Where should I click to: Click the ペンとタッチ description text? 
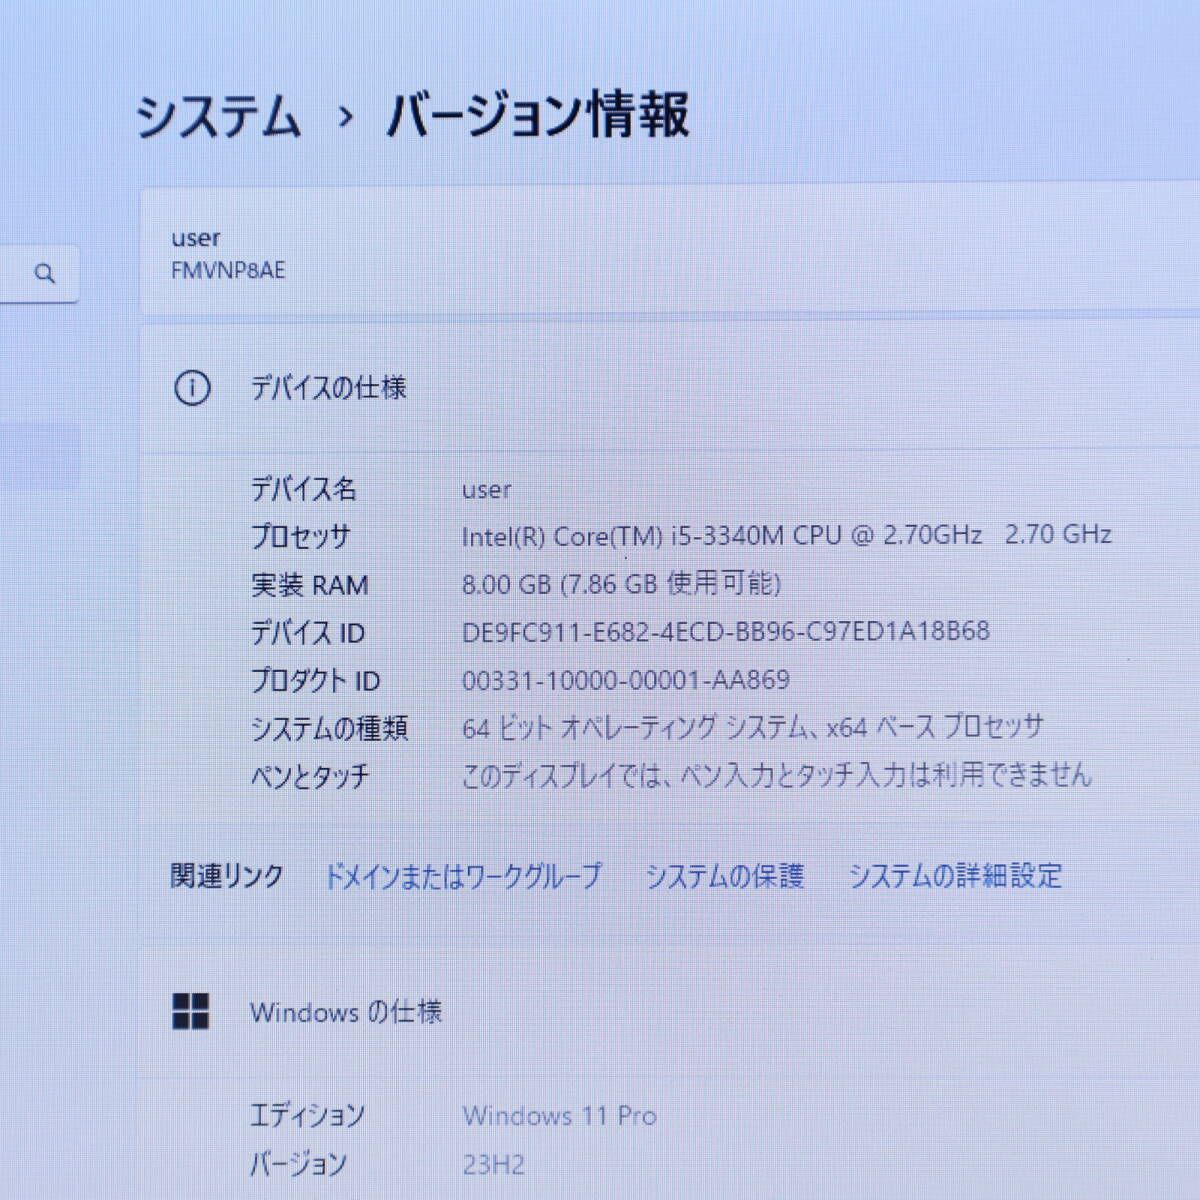coord(777,775)
